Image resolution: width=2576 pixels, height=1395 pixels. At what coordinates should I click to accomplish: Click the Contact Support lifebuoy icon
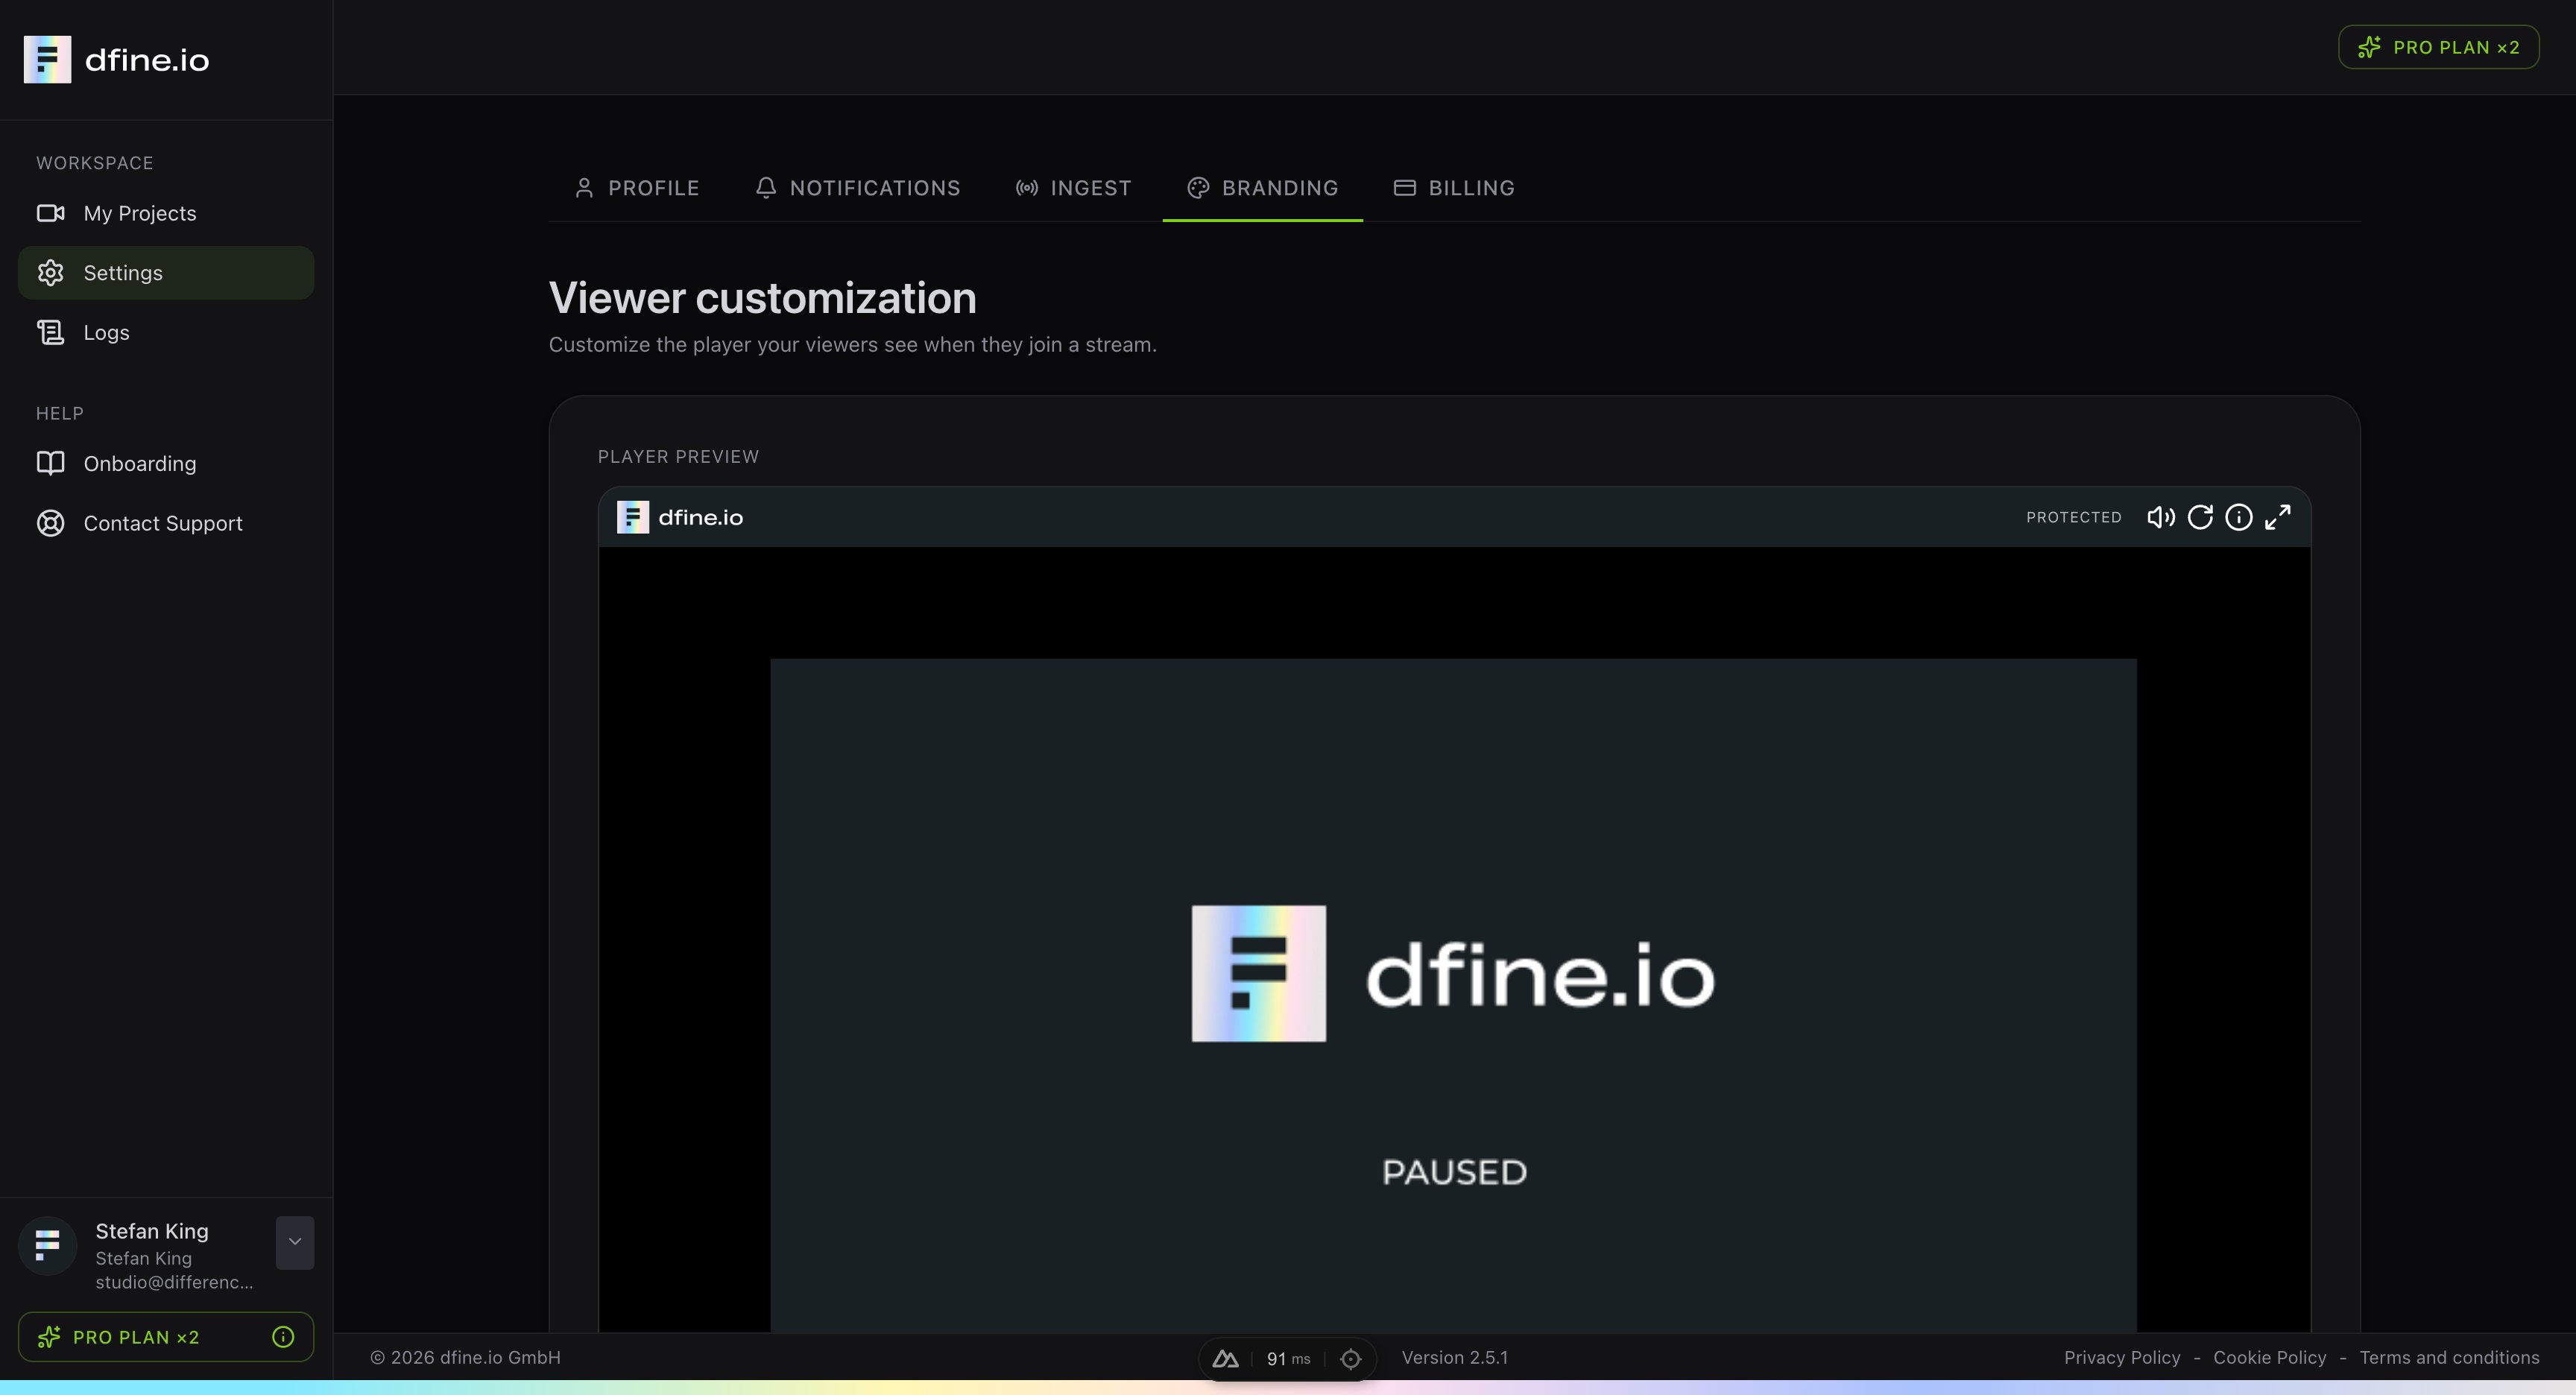[x=50, y=523]
